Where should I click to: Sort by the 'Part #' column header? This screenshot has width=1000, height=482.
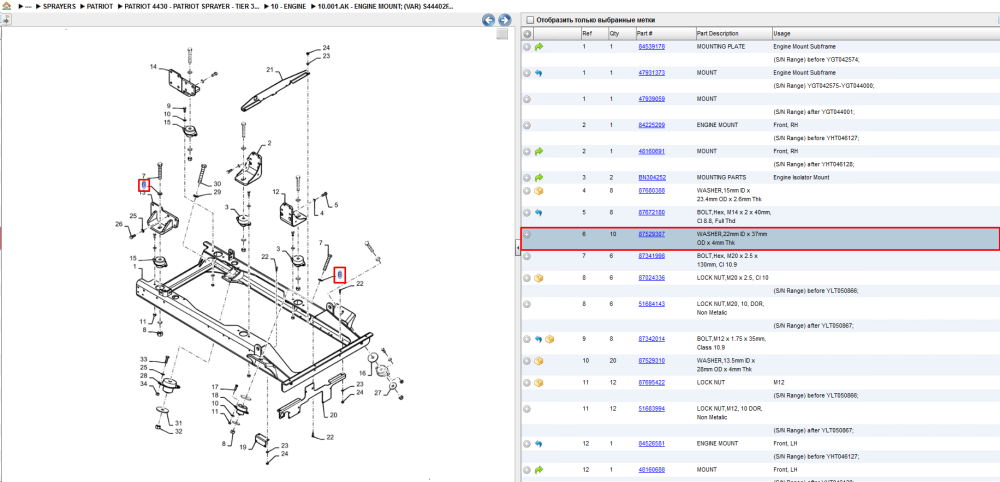pos(644,33)
